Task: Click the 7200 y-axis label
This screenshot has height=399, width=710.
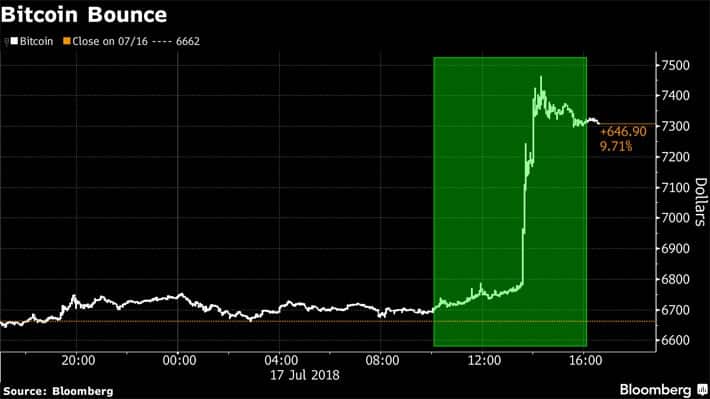Action: 676,157
